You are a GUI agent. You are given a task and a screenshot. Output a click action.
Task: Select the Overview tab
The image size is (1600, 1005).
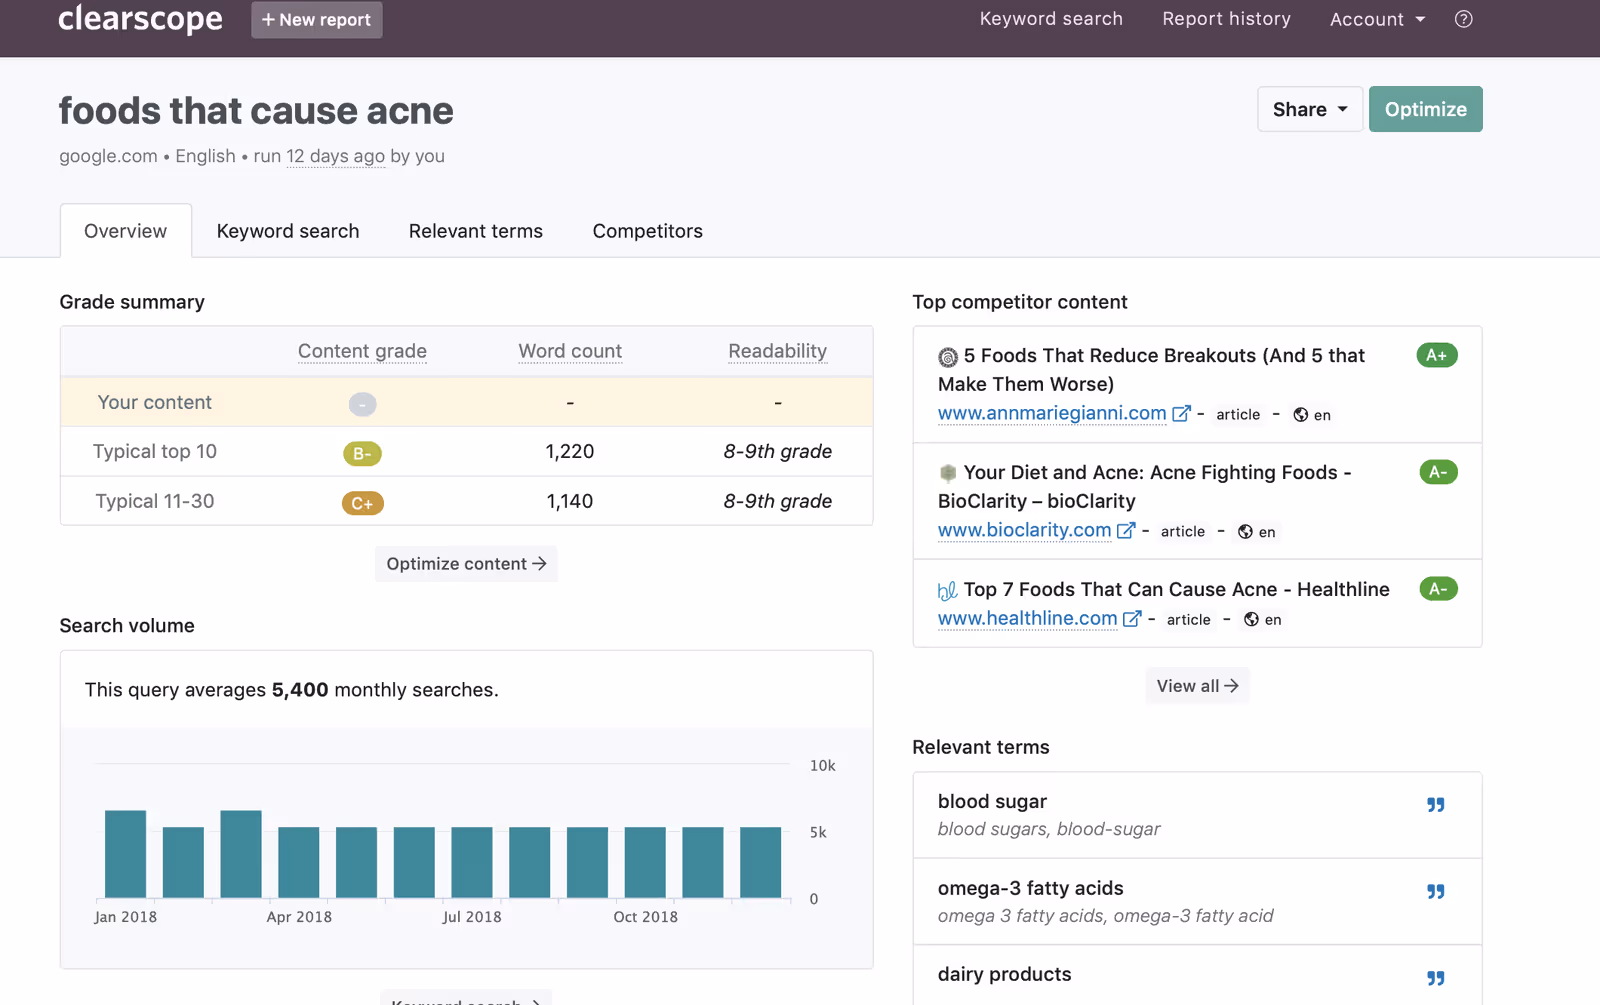click(x=126, y=231)
